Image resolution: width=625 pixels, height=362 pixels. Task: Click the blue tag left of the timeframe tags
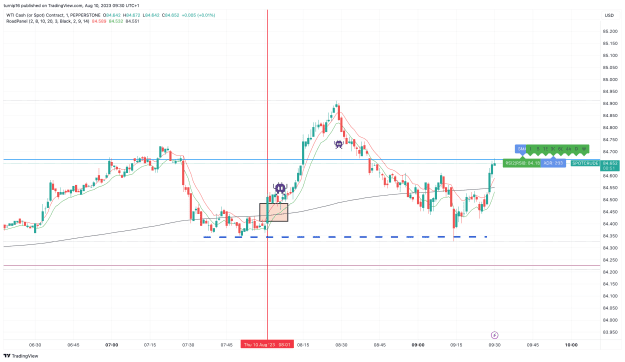click(x=521, y=149)
